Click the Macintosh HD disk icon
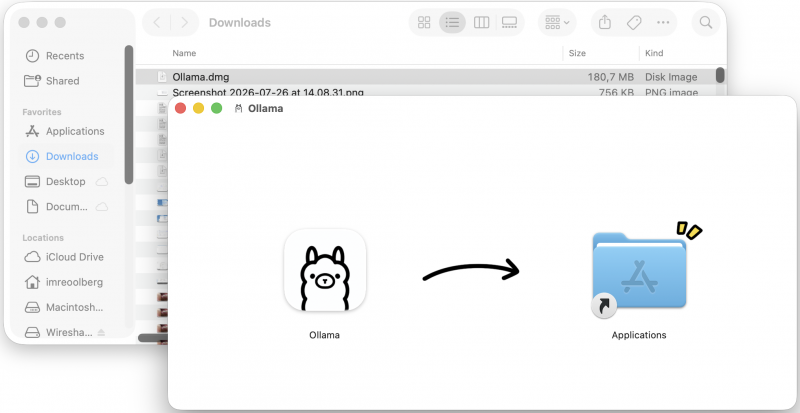Screen dimensions: 800x413 tap(32, 307)
